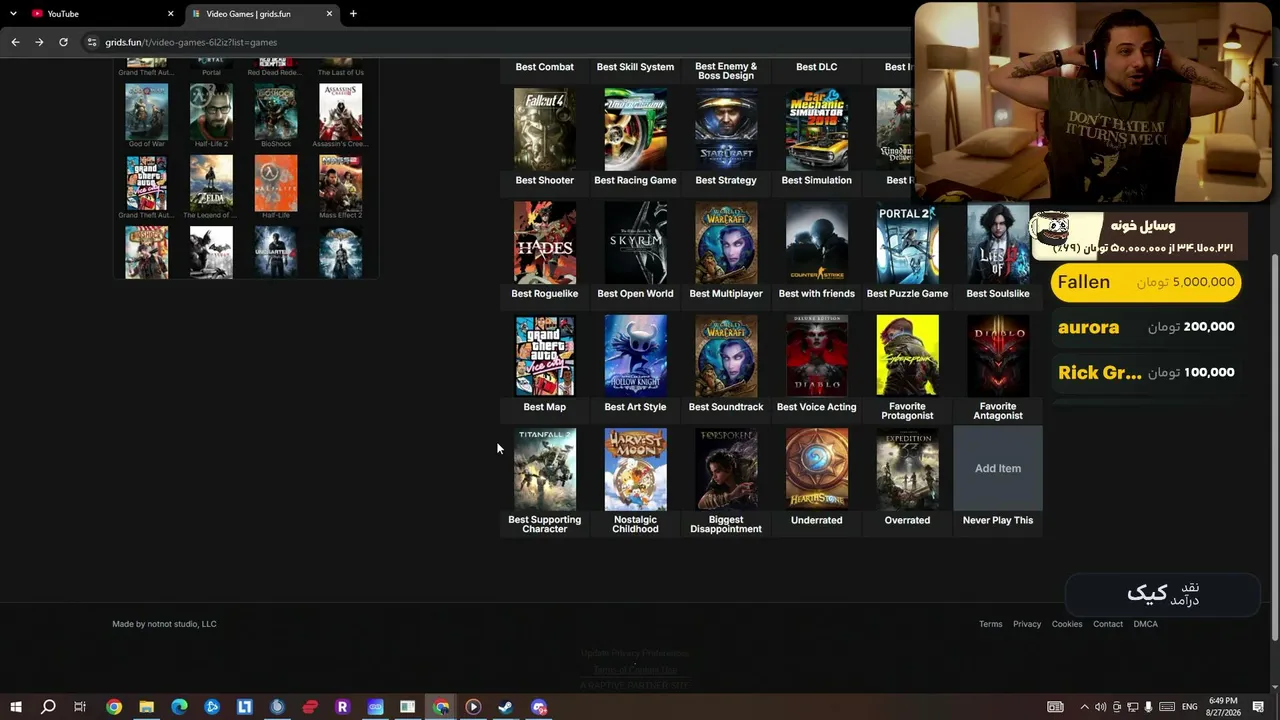Go forward in browser history
The height and width of the screenshot is (720, 1280).
[39, 42]
